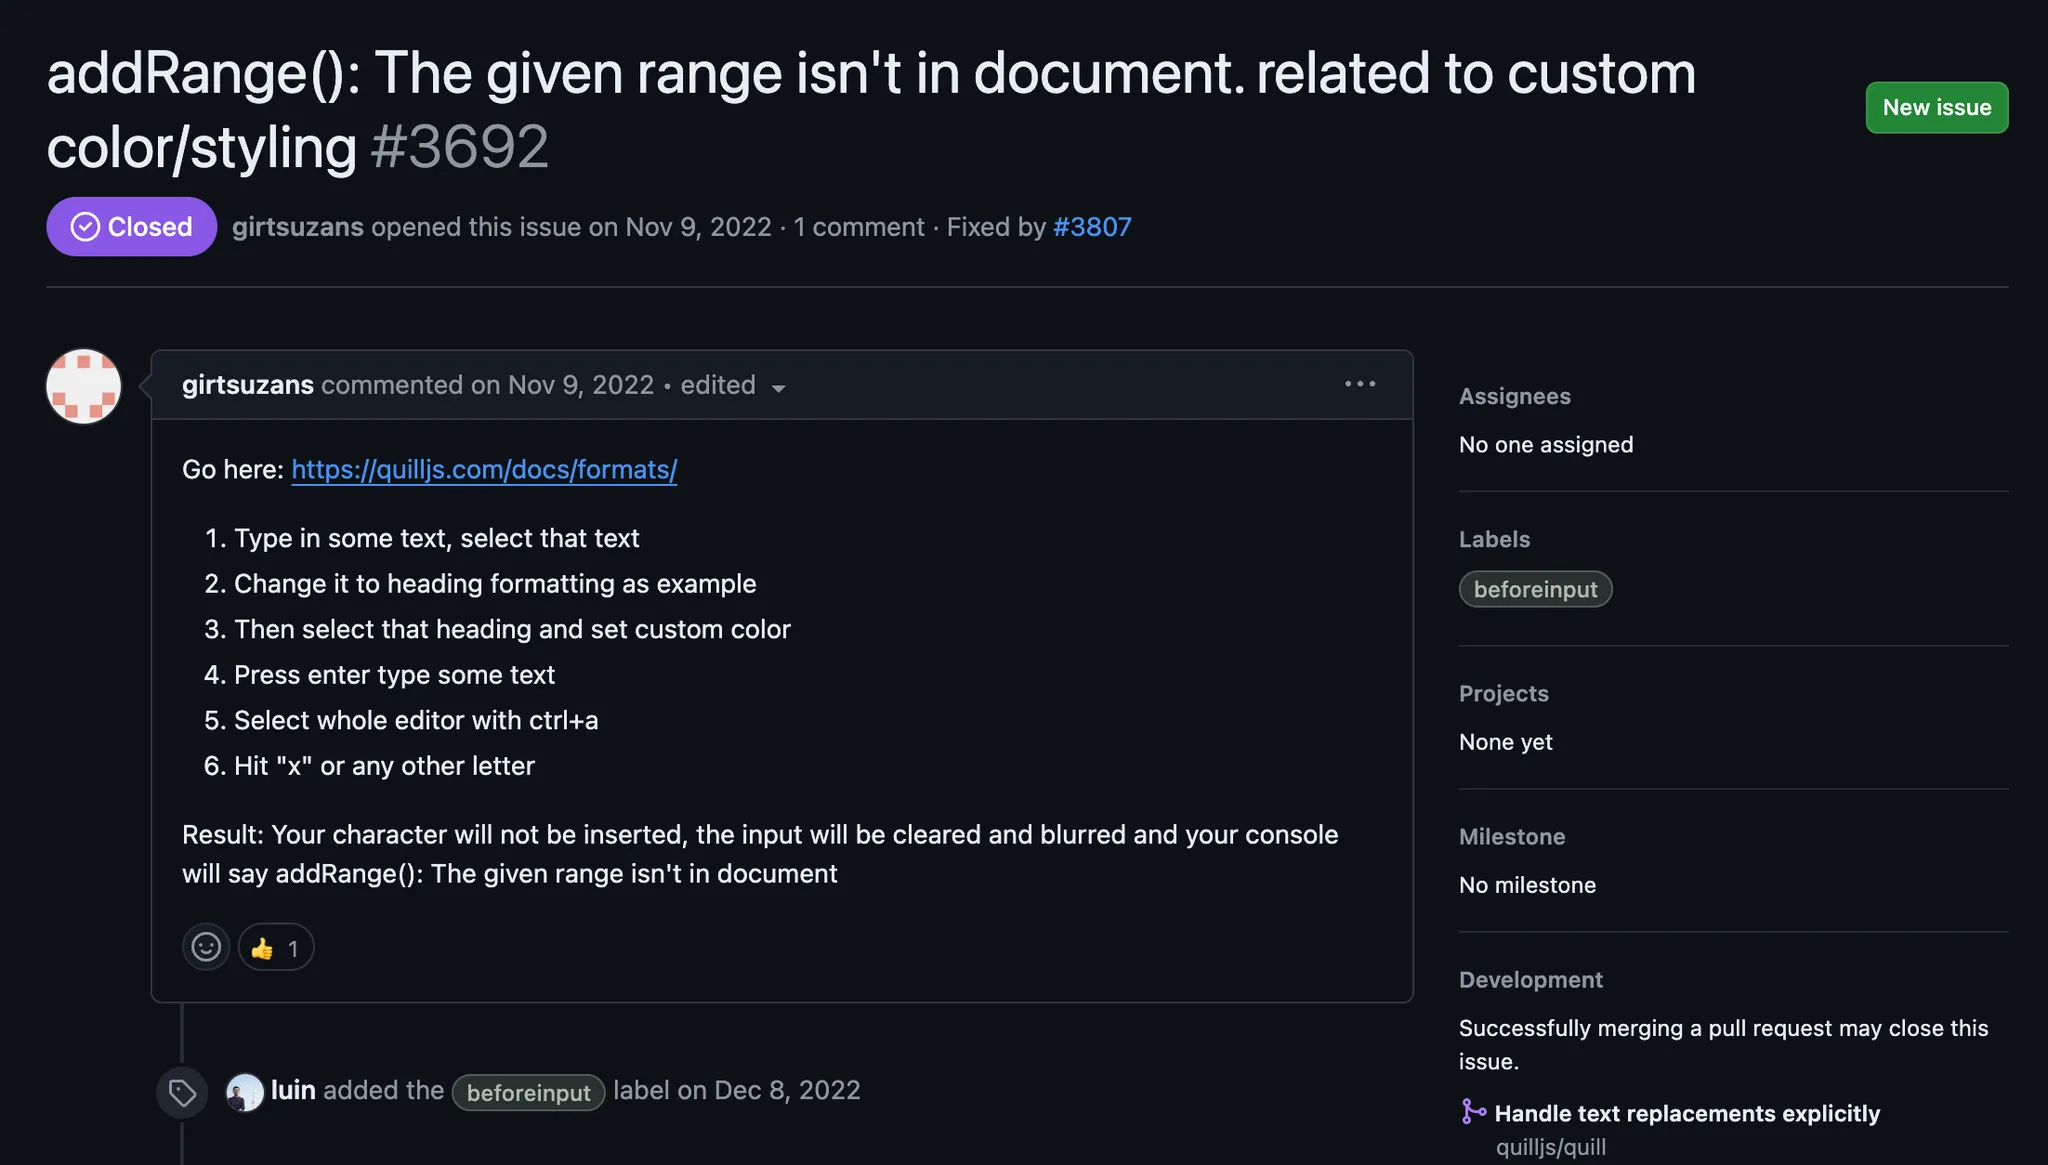Click the smiley add-reaction icon
2048x1165 pixels.
point(206,947)
